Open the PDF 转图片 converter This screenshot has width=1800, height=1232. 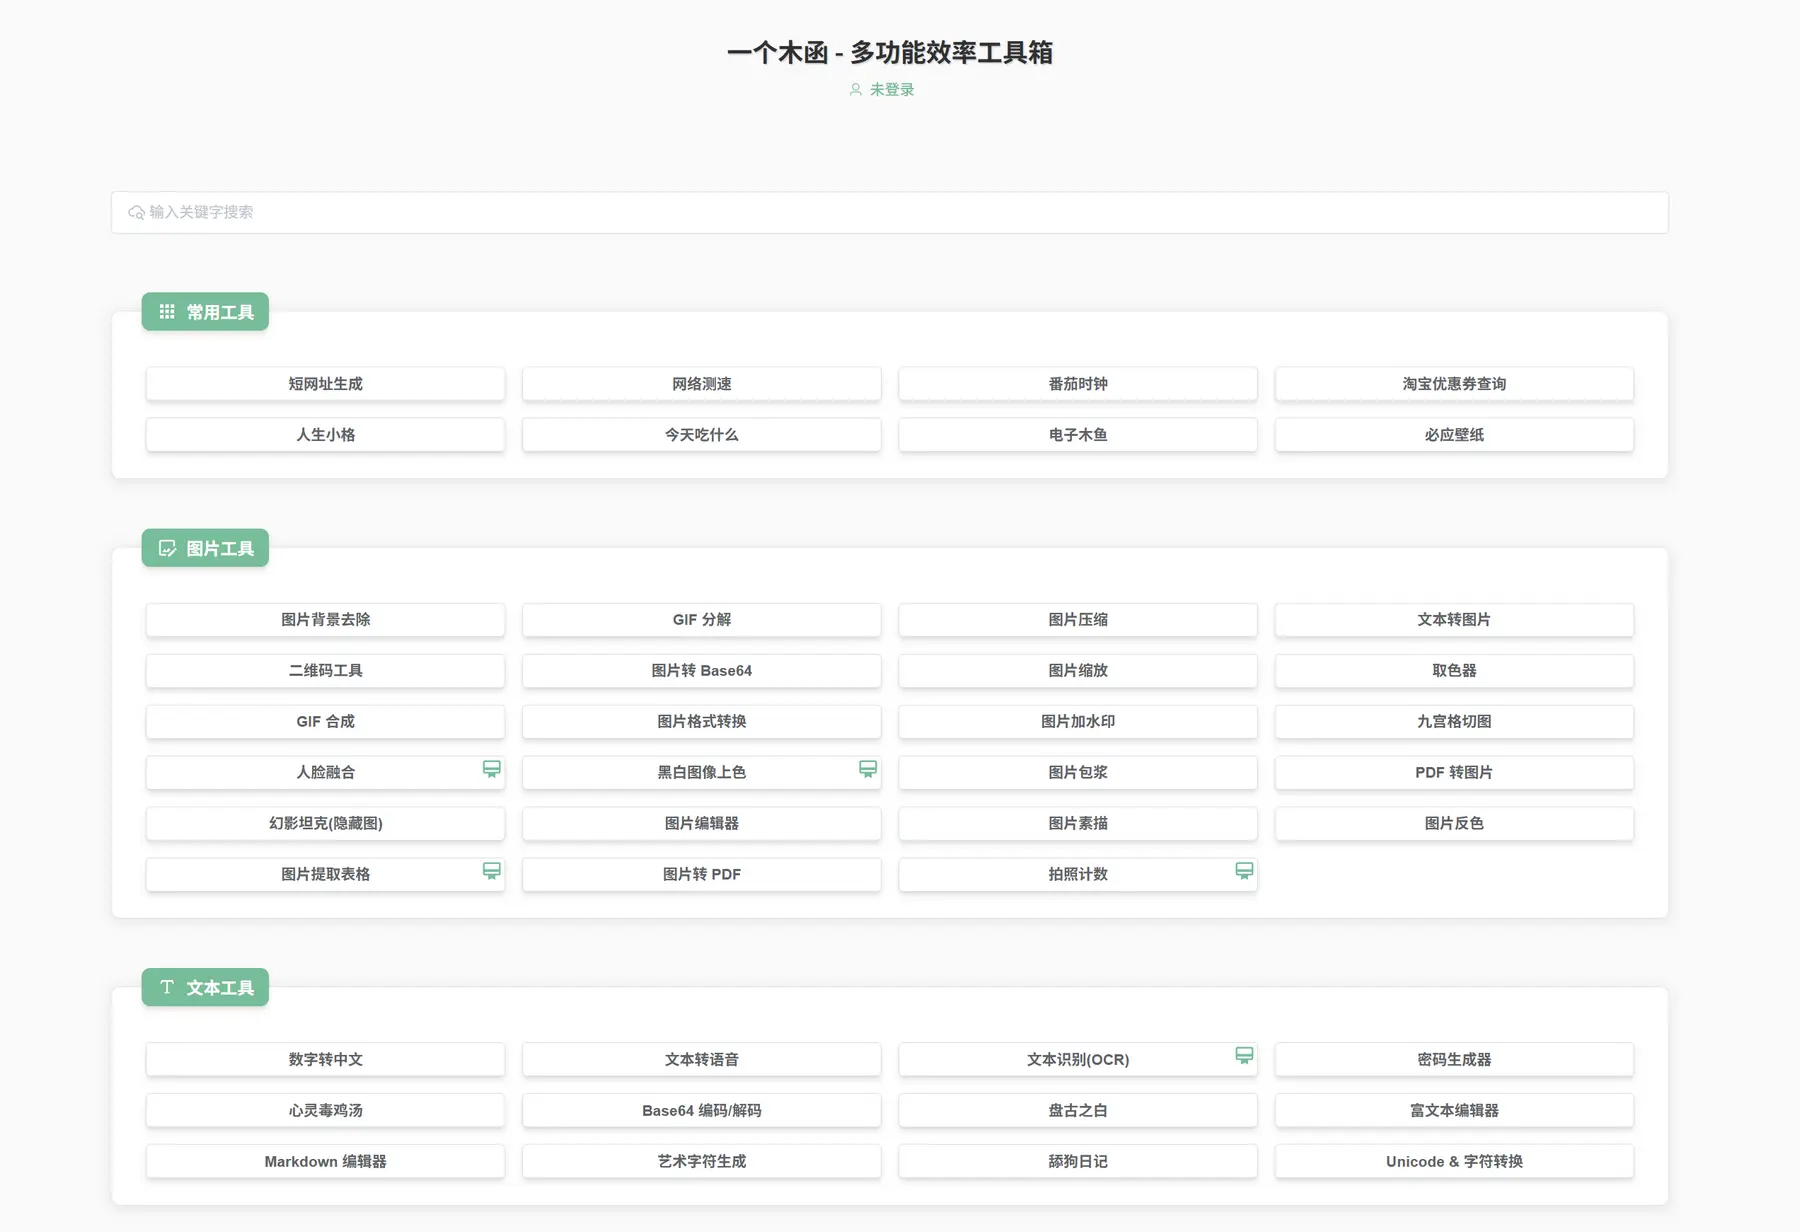pyautogui.click(x=1454, y=772)
